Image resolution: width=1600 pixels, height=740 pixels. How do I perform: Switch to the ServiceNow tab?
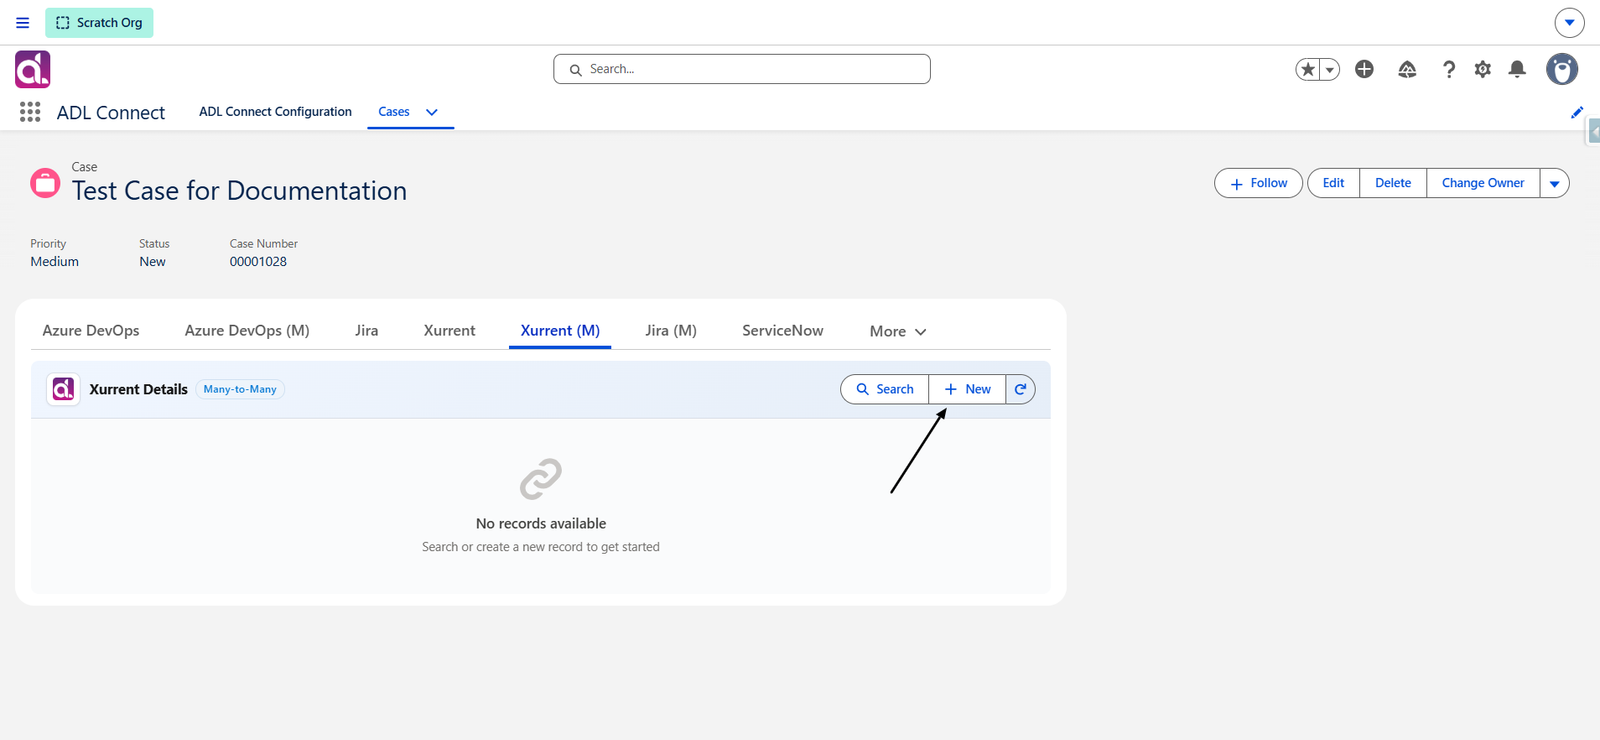(783, 330)
